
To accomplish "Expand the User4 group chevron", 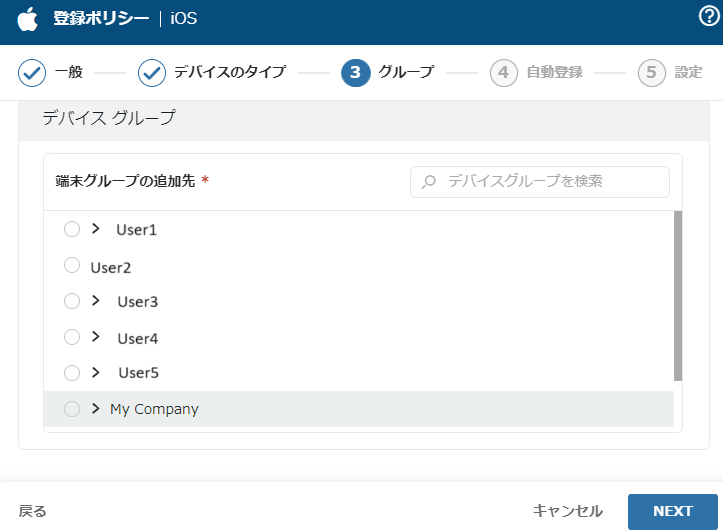I will coord(95,337).
